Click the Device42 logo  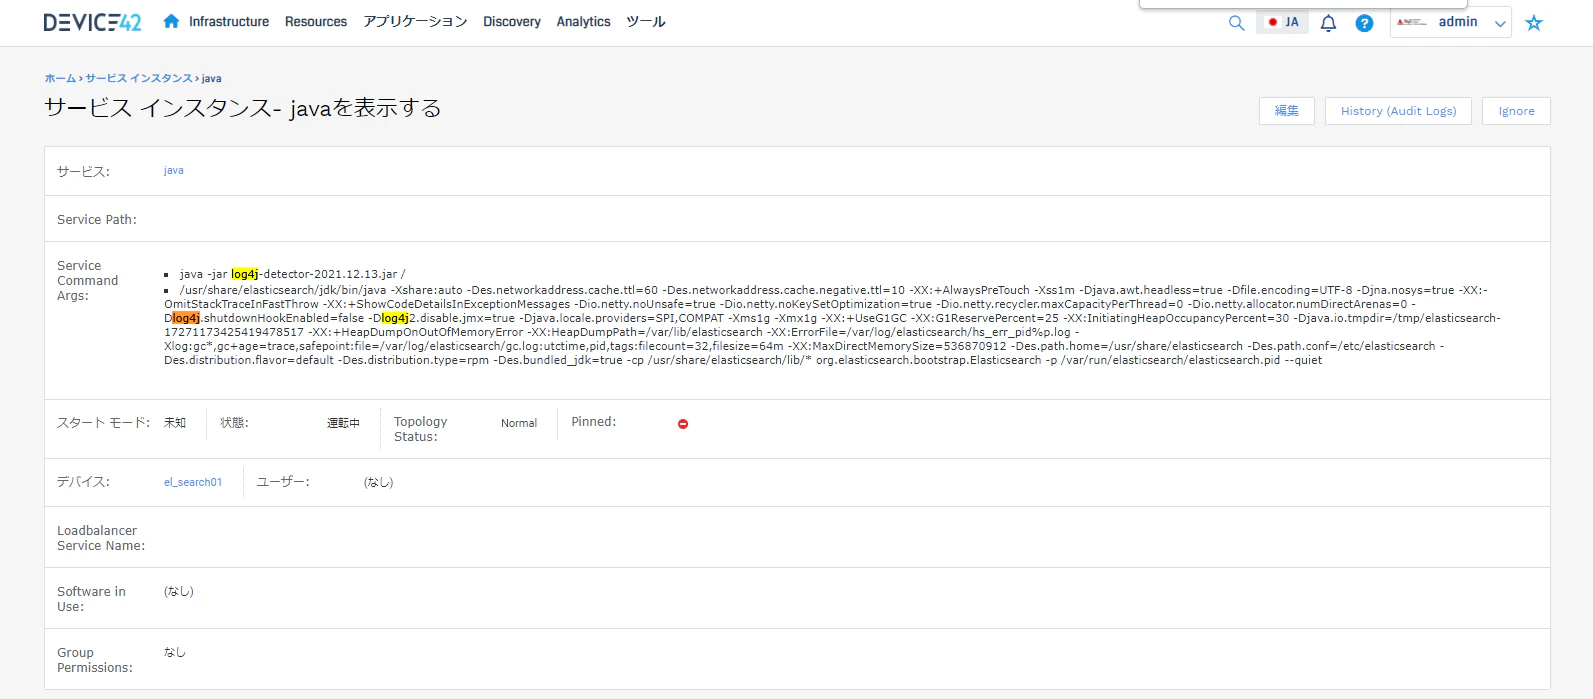click(x=92, y=22)
